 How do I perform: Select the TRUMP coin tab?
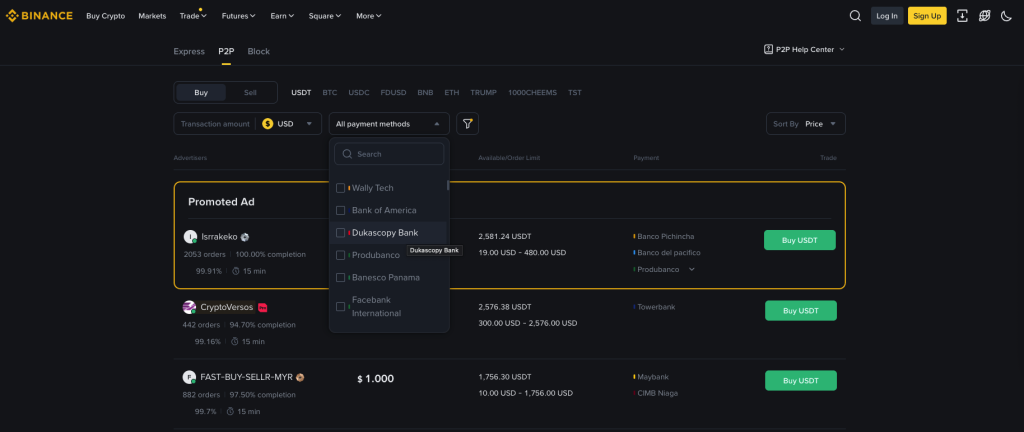click(484, 93)
